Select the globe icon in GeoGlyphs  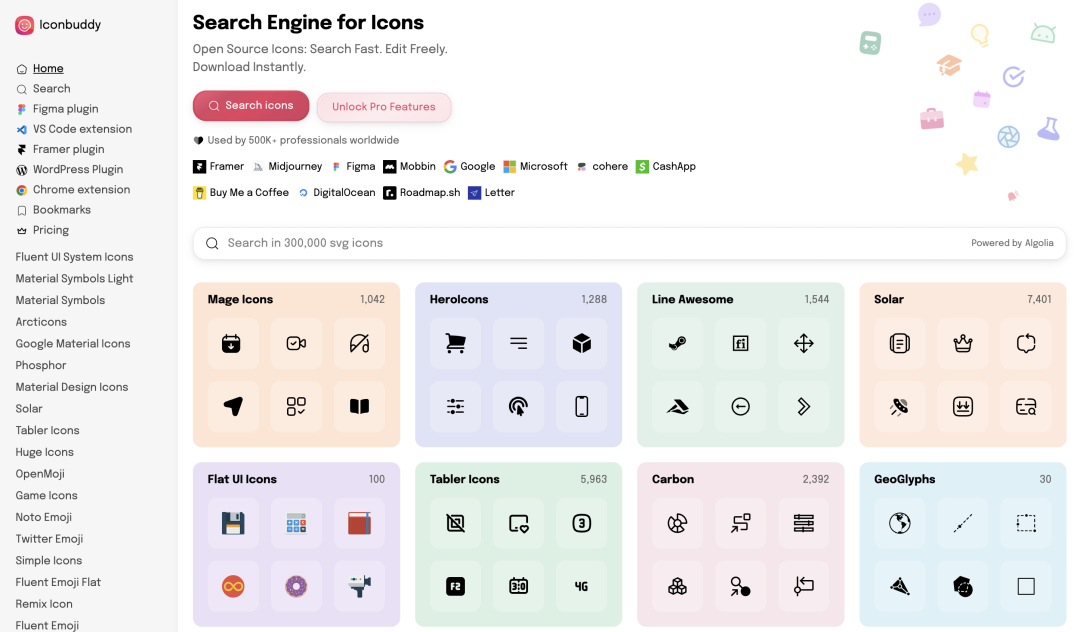[900, 523]
